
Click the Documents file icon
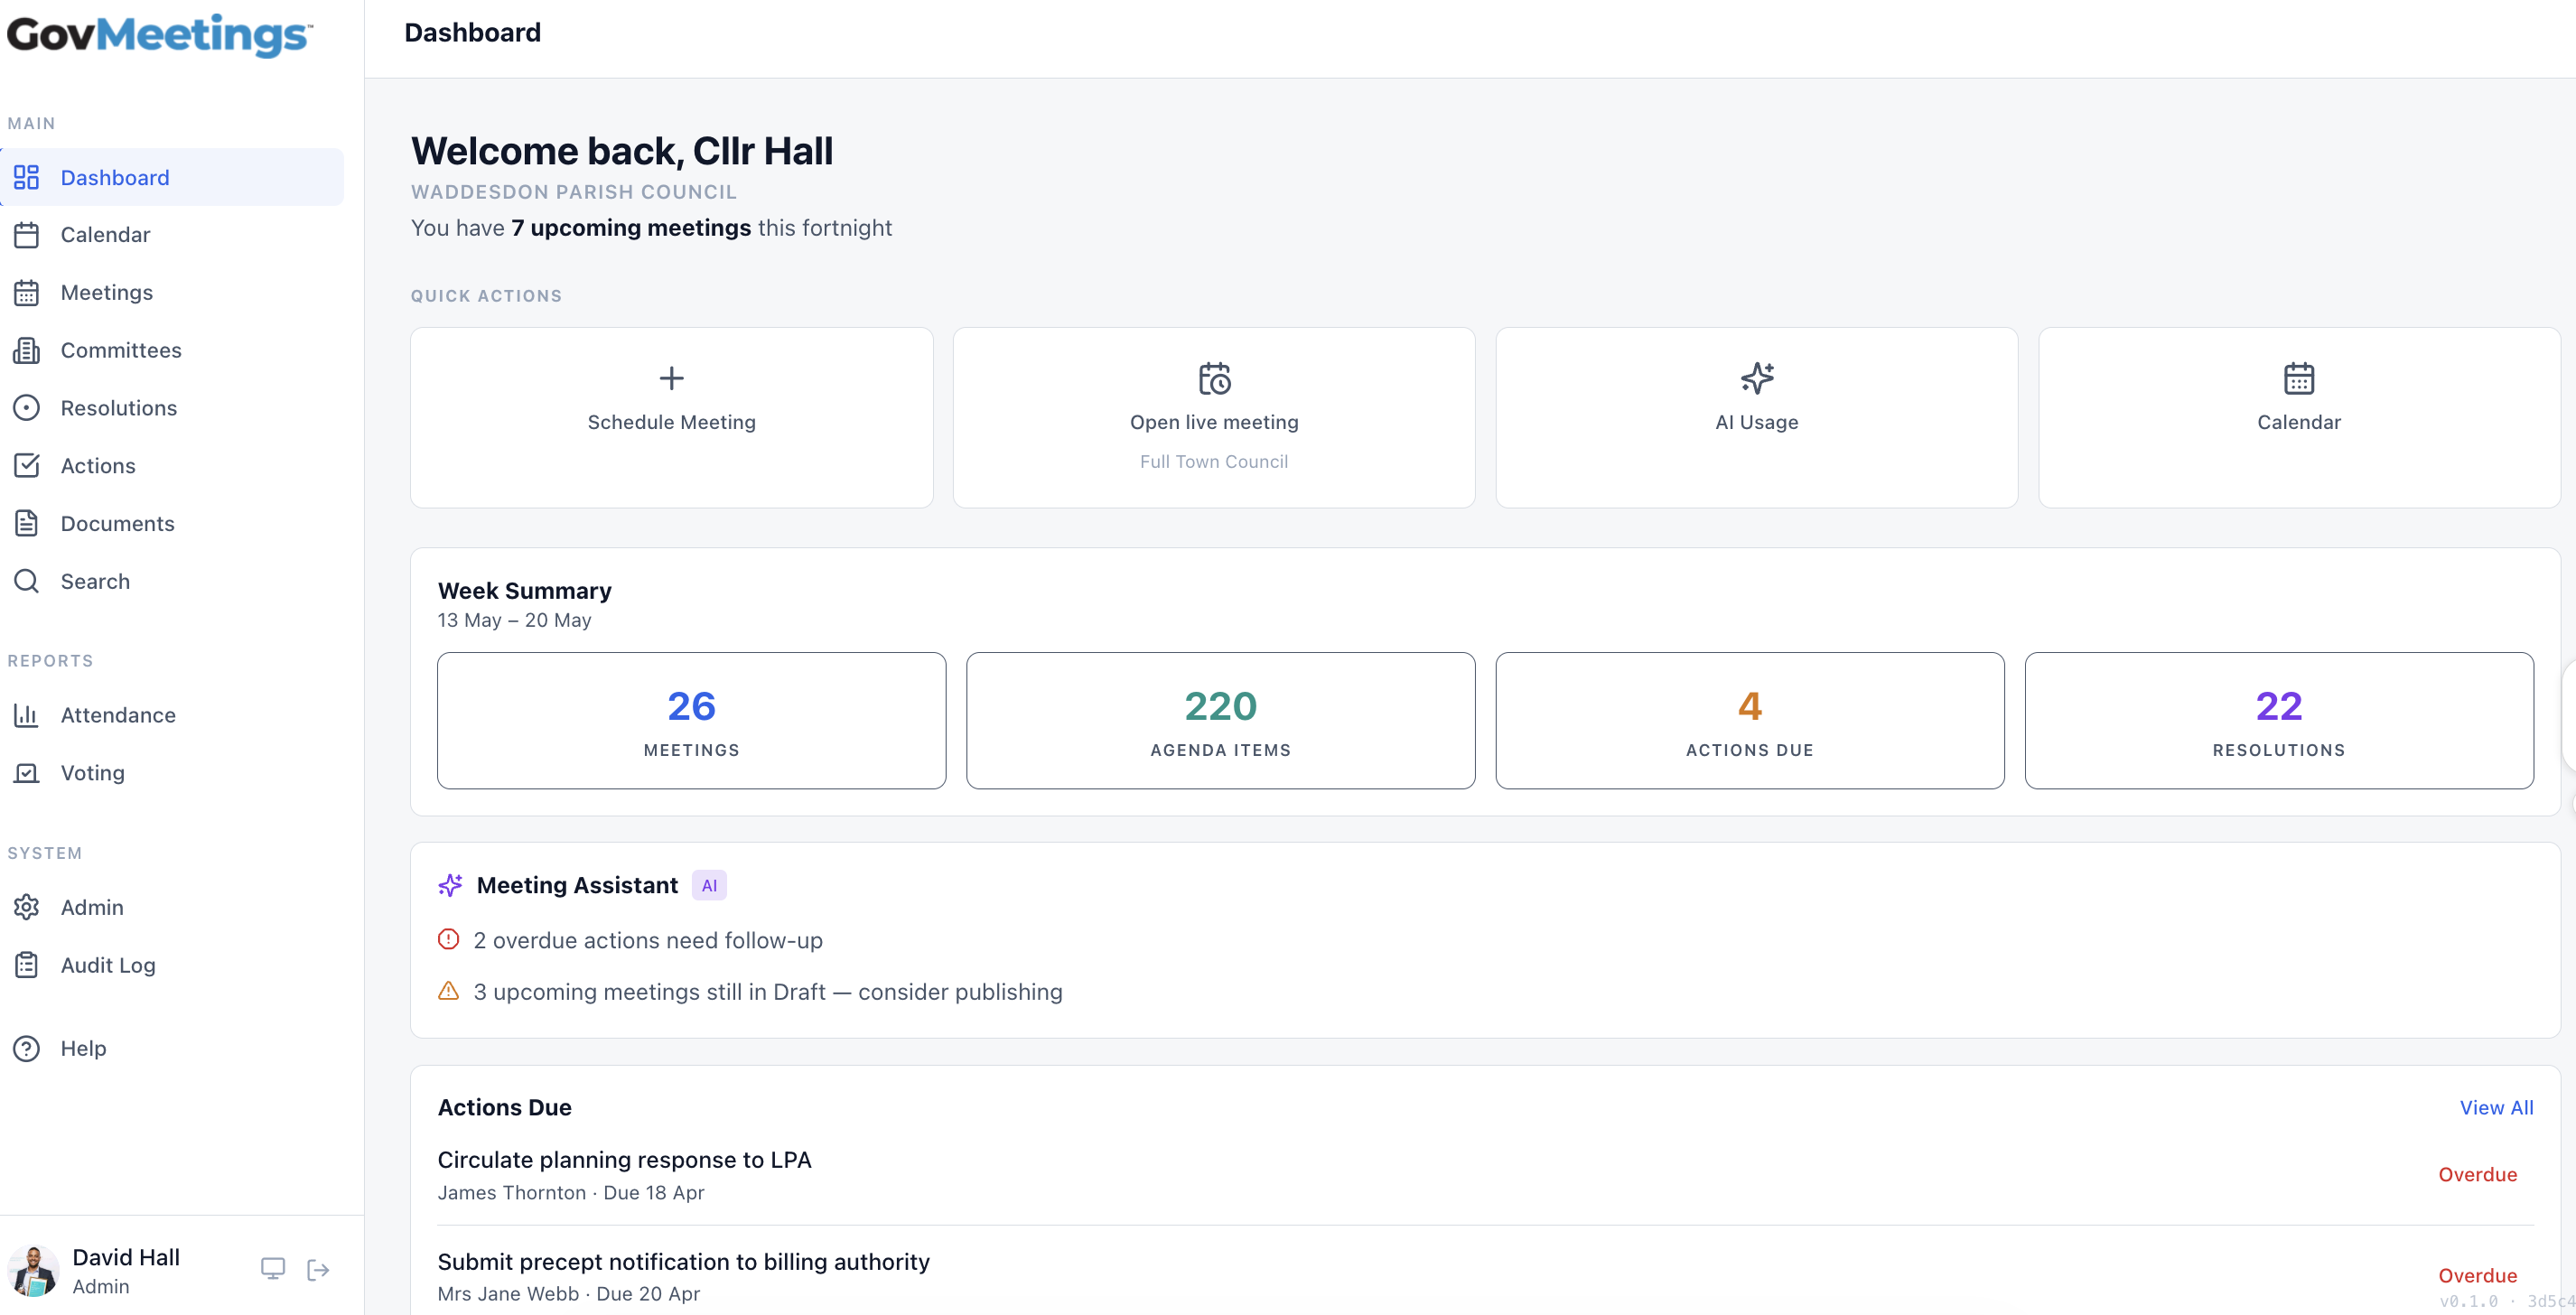(x=26, y=524)
